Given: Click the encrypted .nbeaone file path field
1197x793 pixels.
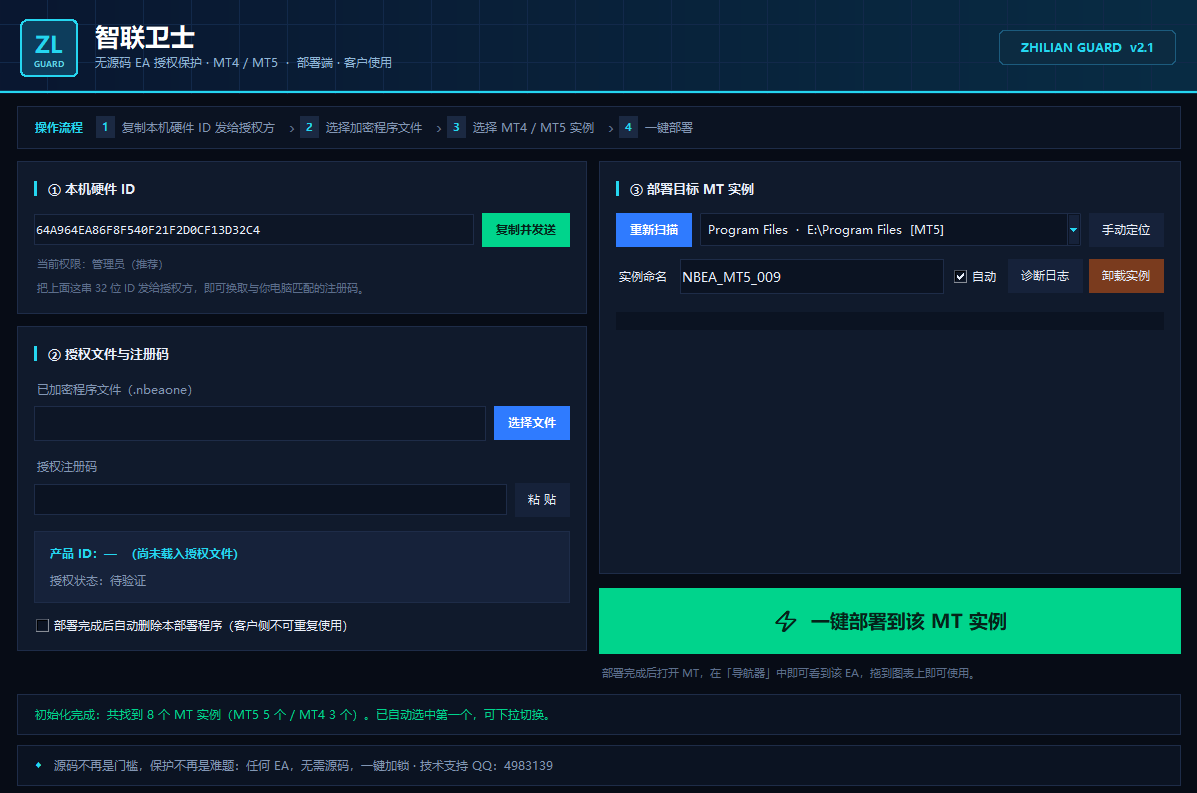Looking at the screenshot, I should [260, 424].
